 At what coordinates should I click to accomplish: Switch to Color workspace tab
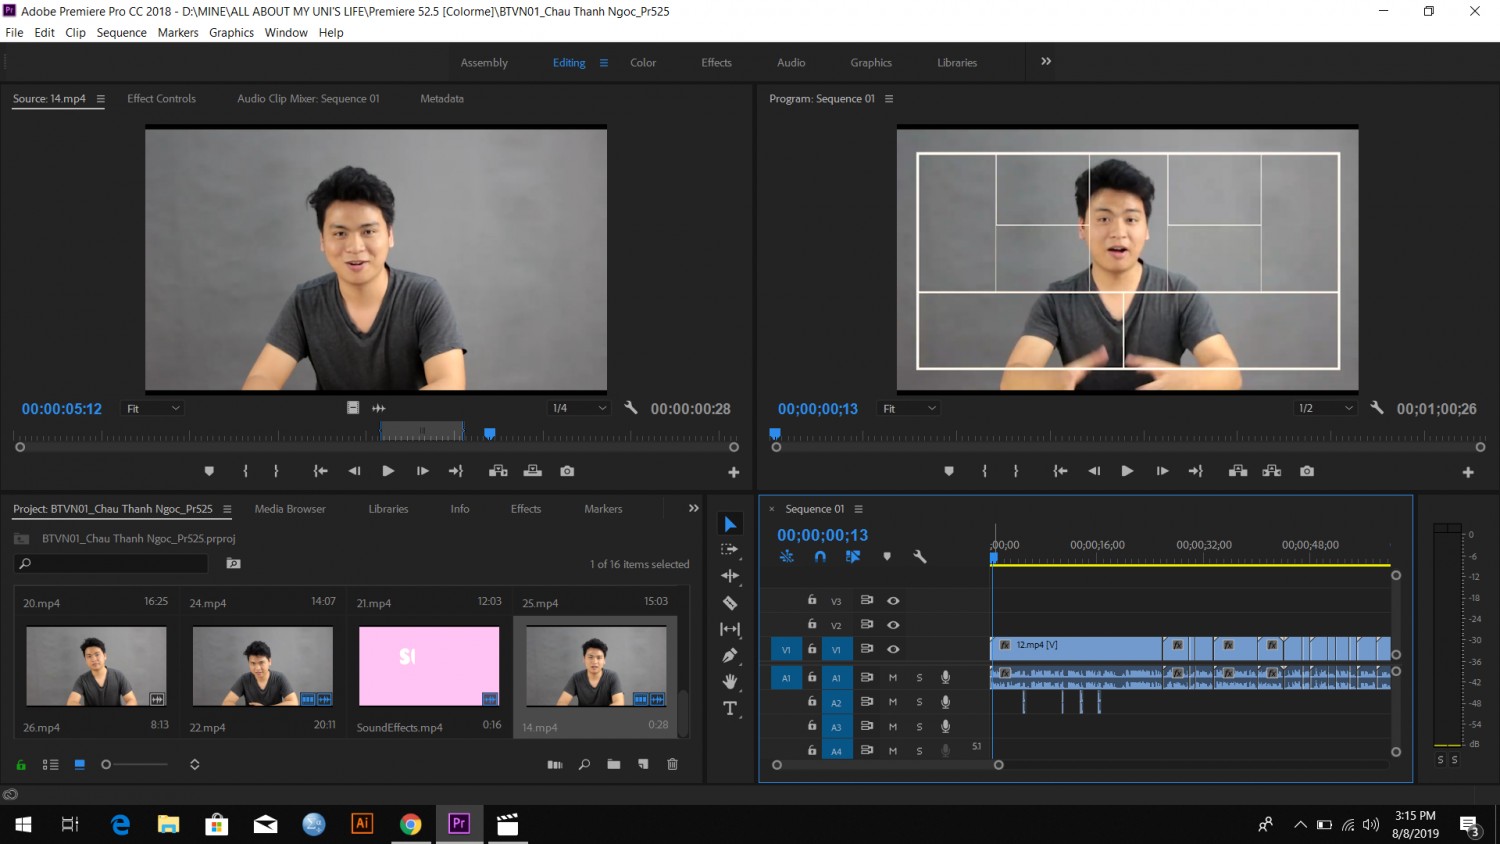643,62
